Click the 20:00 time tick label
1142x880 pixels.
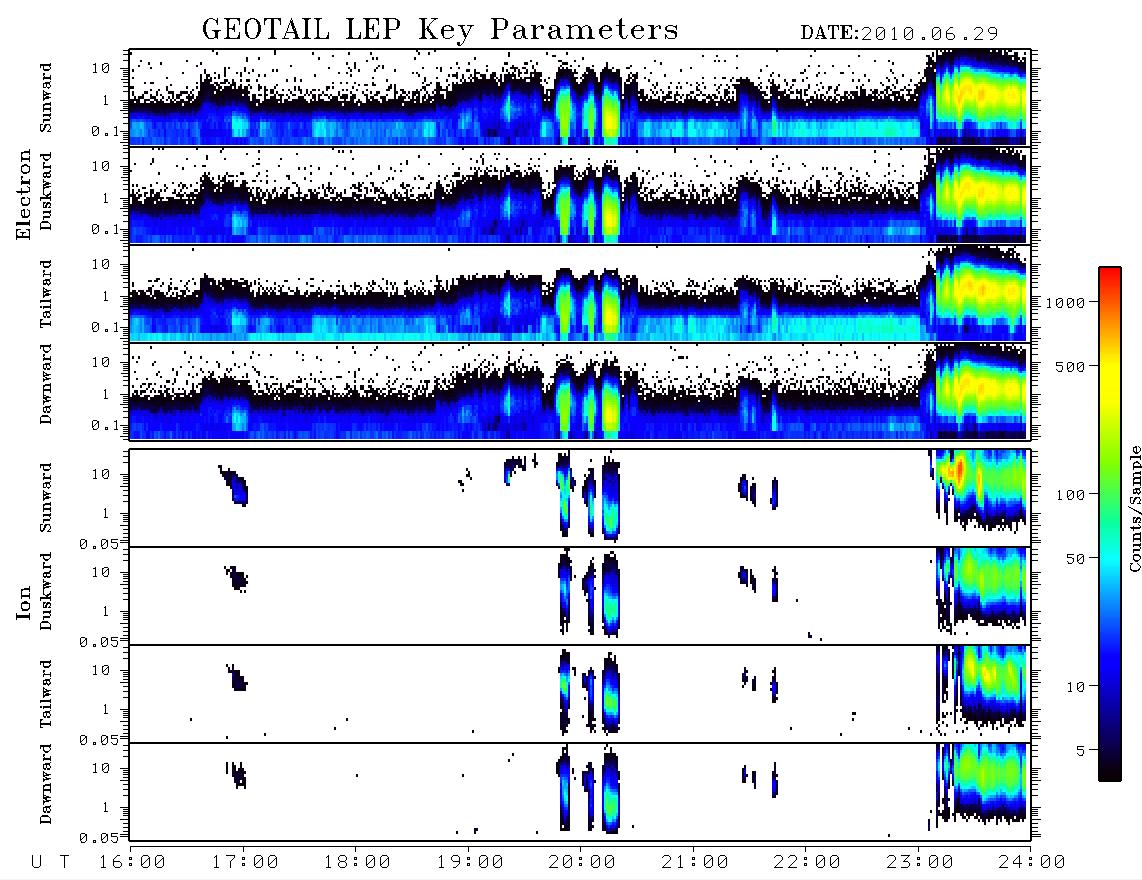[x=582, y=862]
